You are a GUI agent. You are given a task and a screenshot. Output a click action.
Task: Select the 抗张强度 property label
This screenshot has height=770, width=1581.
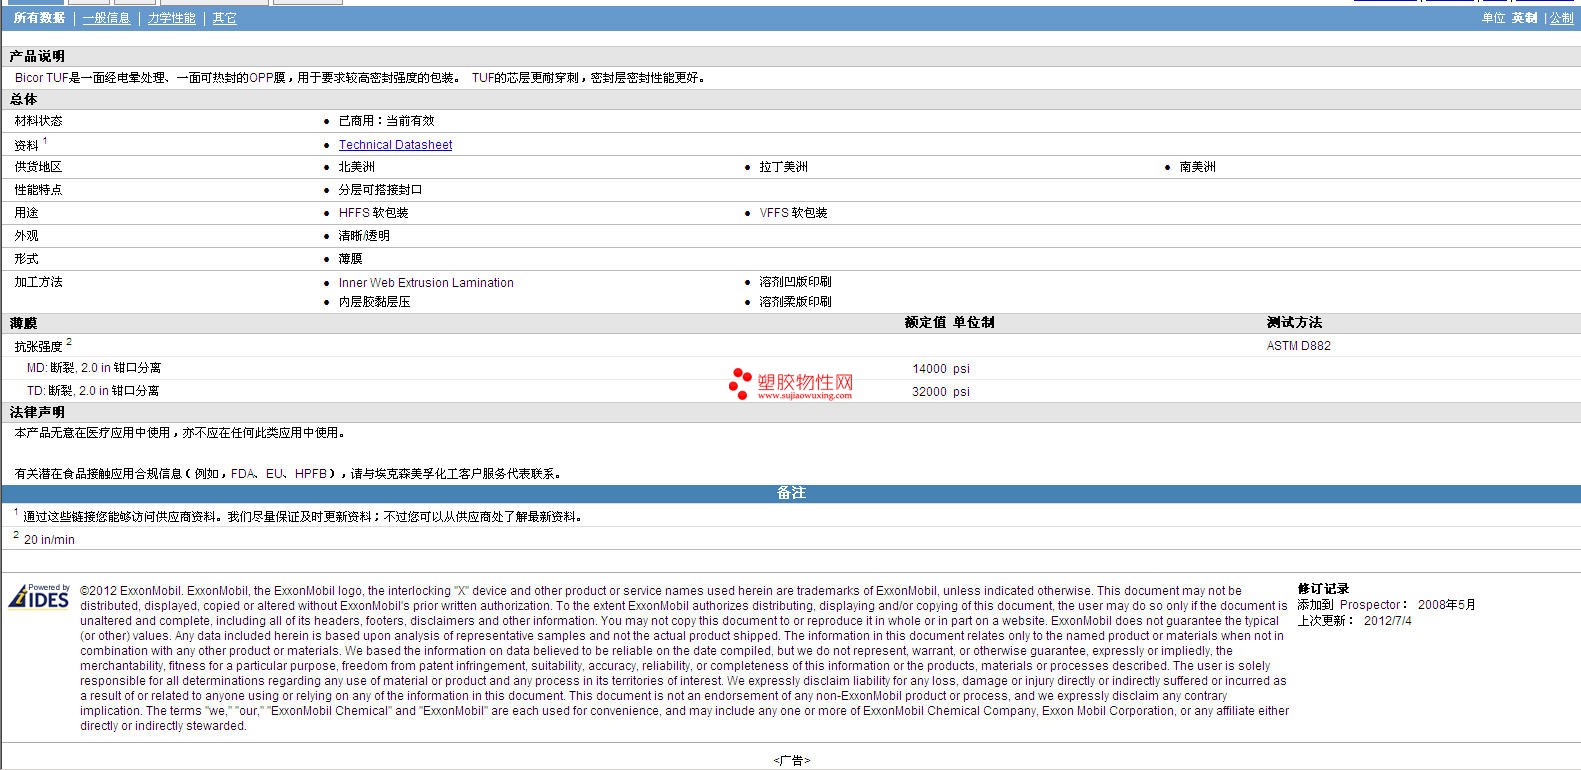tap(38, 347)
